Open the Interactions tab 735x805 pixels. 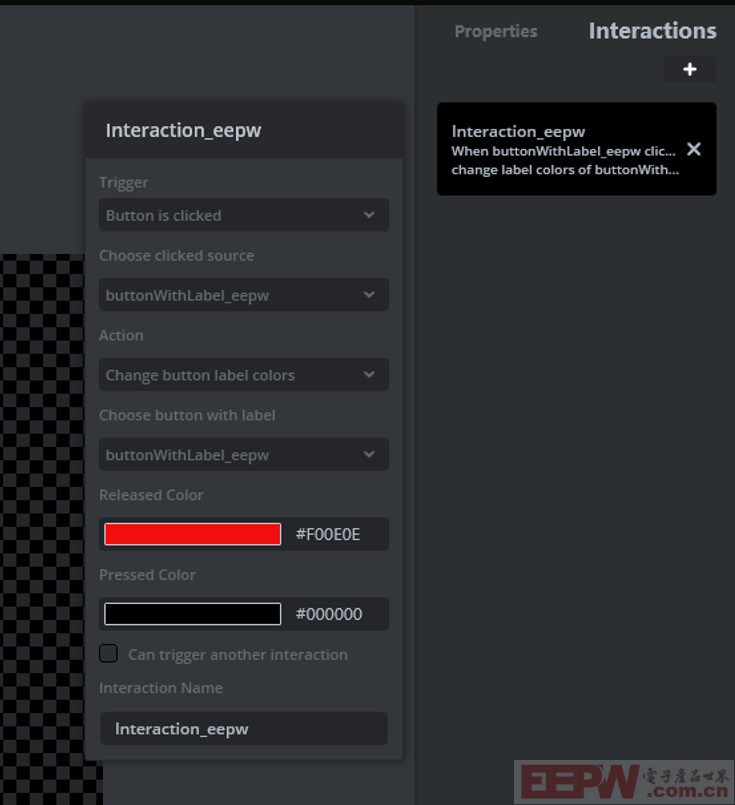652,31
